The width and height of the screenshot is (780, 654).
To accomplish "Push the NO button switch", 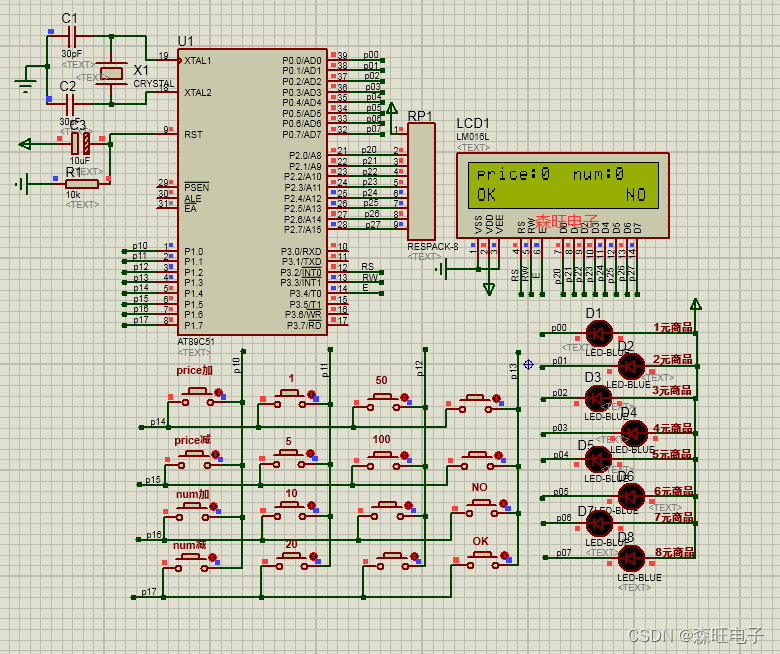I will pos(481,508).
